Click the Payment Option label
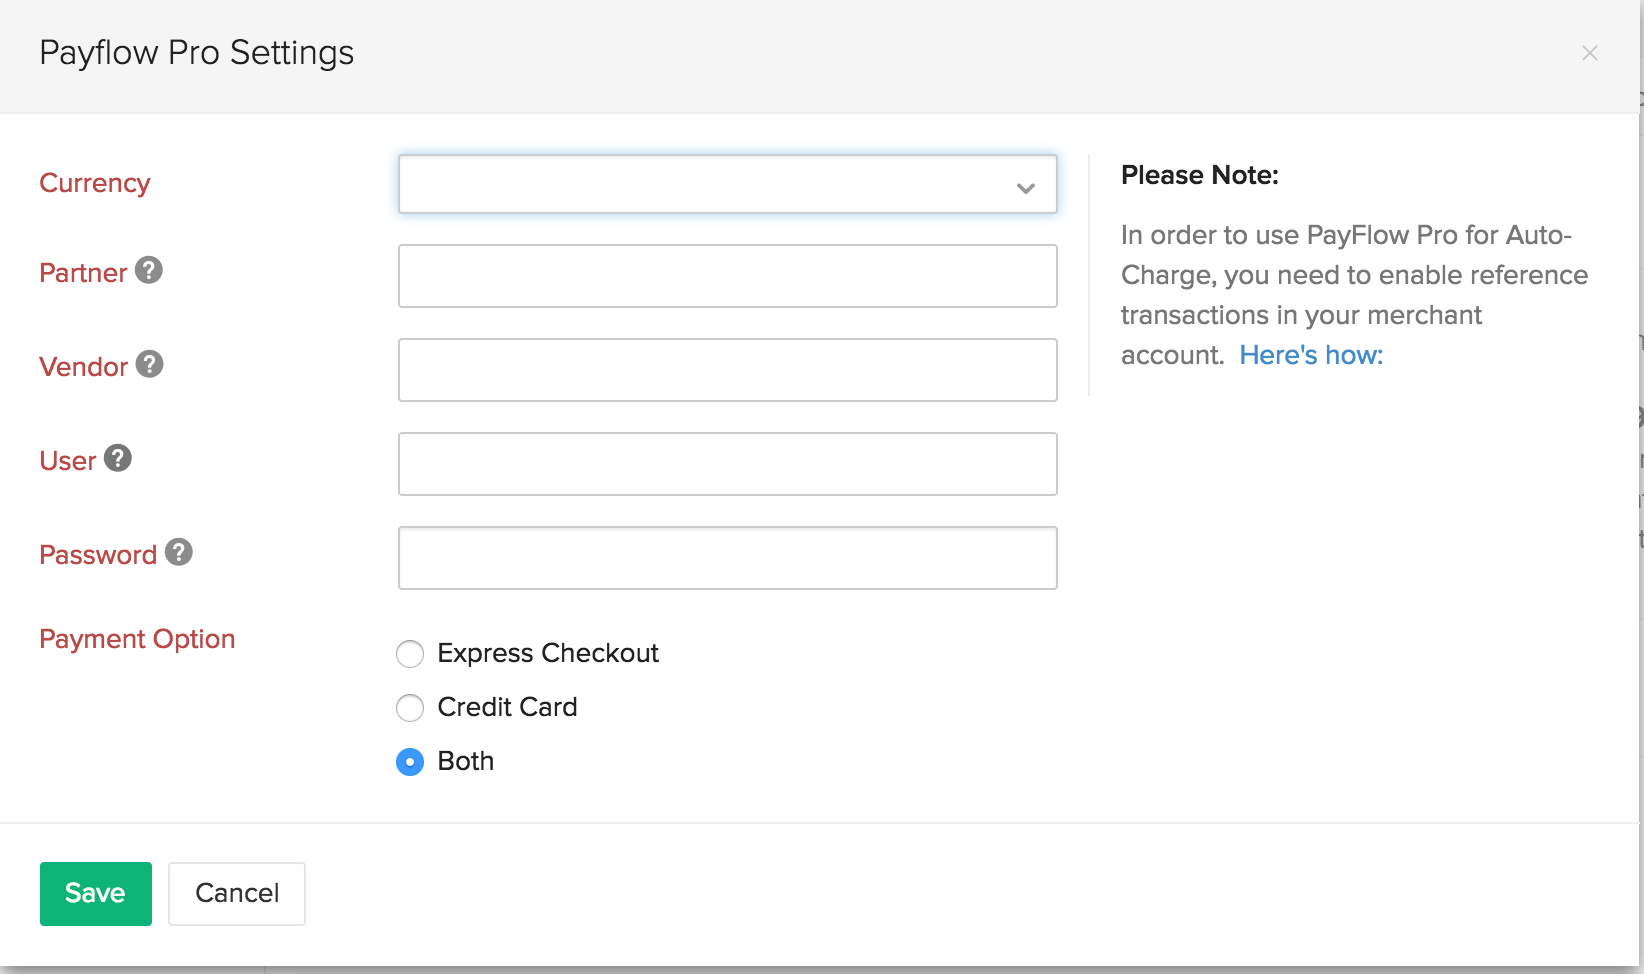The height and width of the screenshot is (974, 1644). [x=137, y=638]
